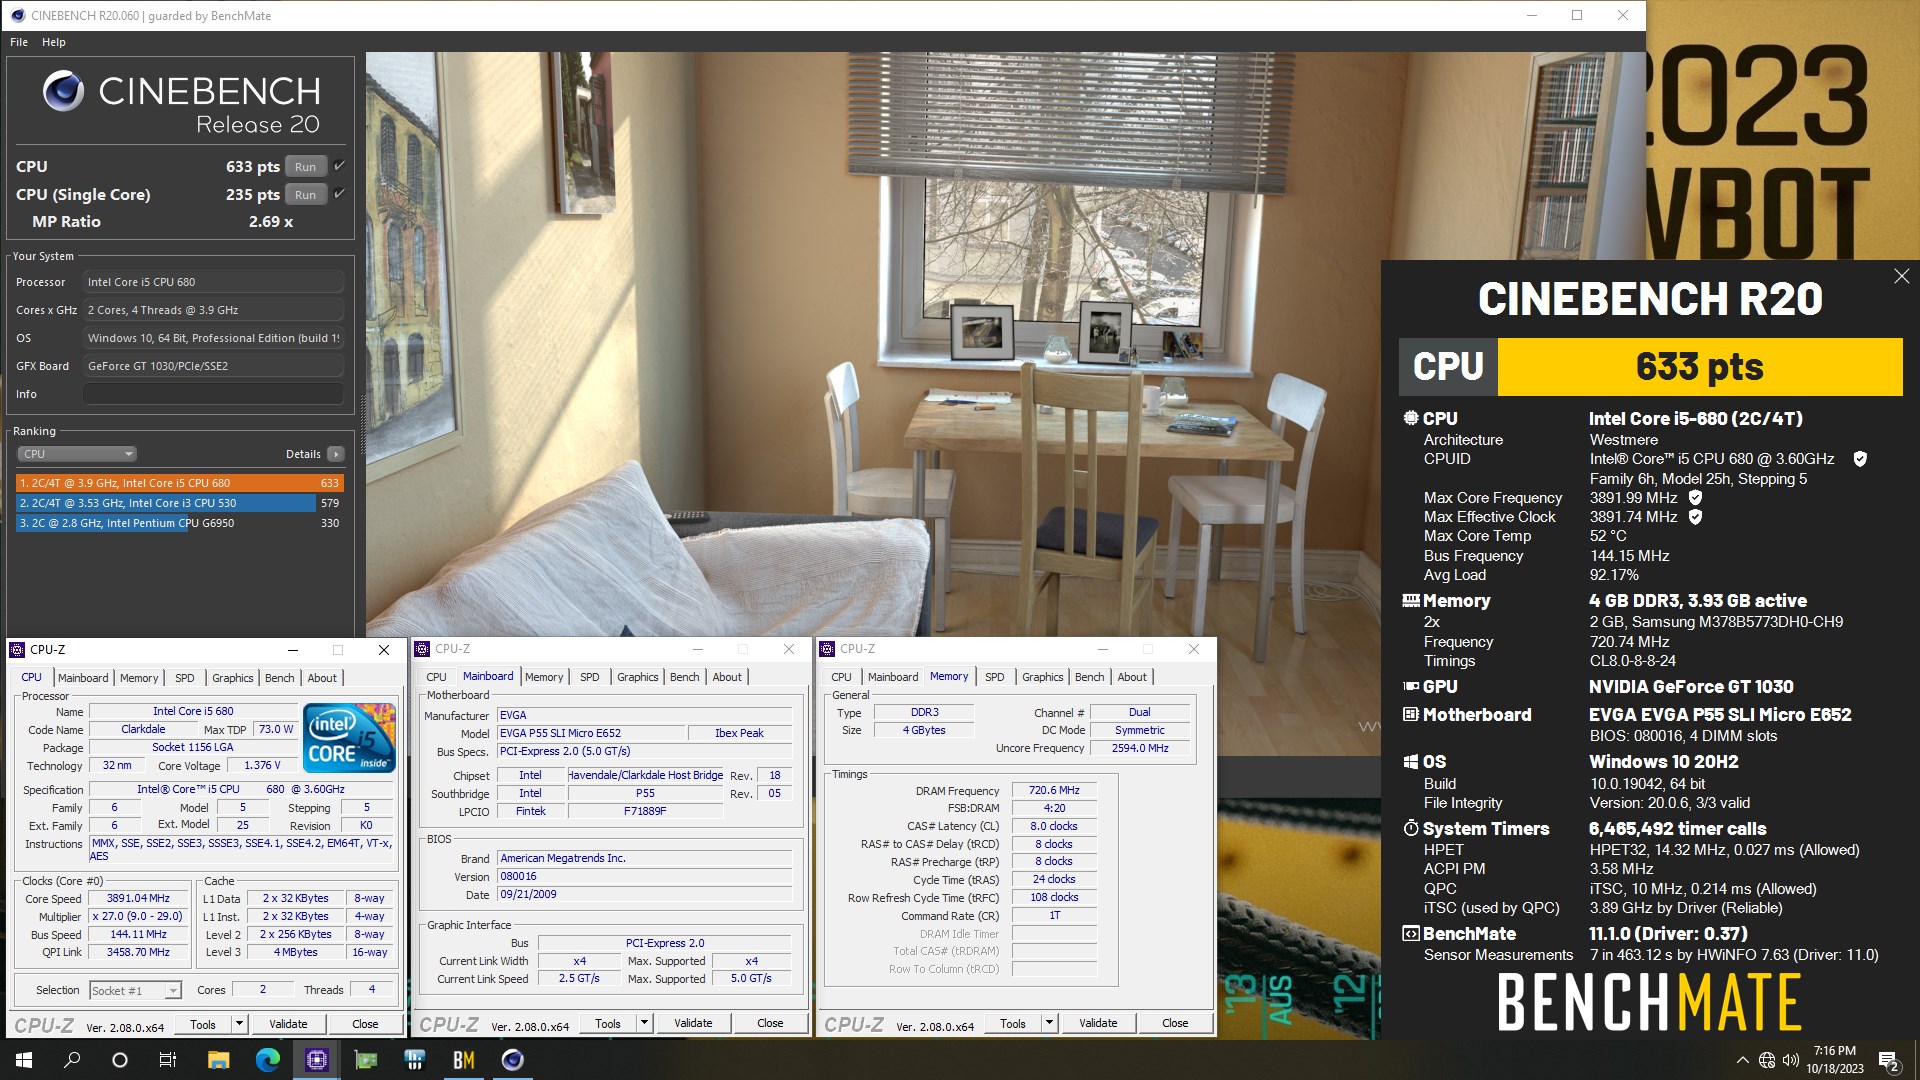The image size is (1920, 1080).
Task: Click Validate in the Mainboard CPU-Z window
Action: [x=693, y=1023]
